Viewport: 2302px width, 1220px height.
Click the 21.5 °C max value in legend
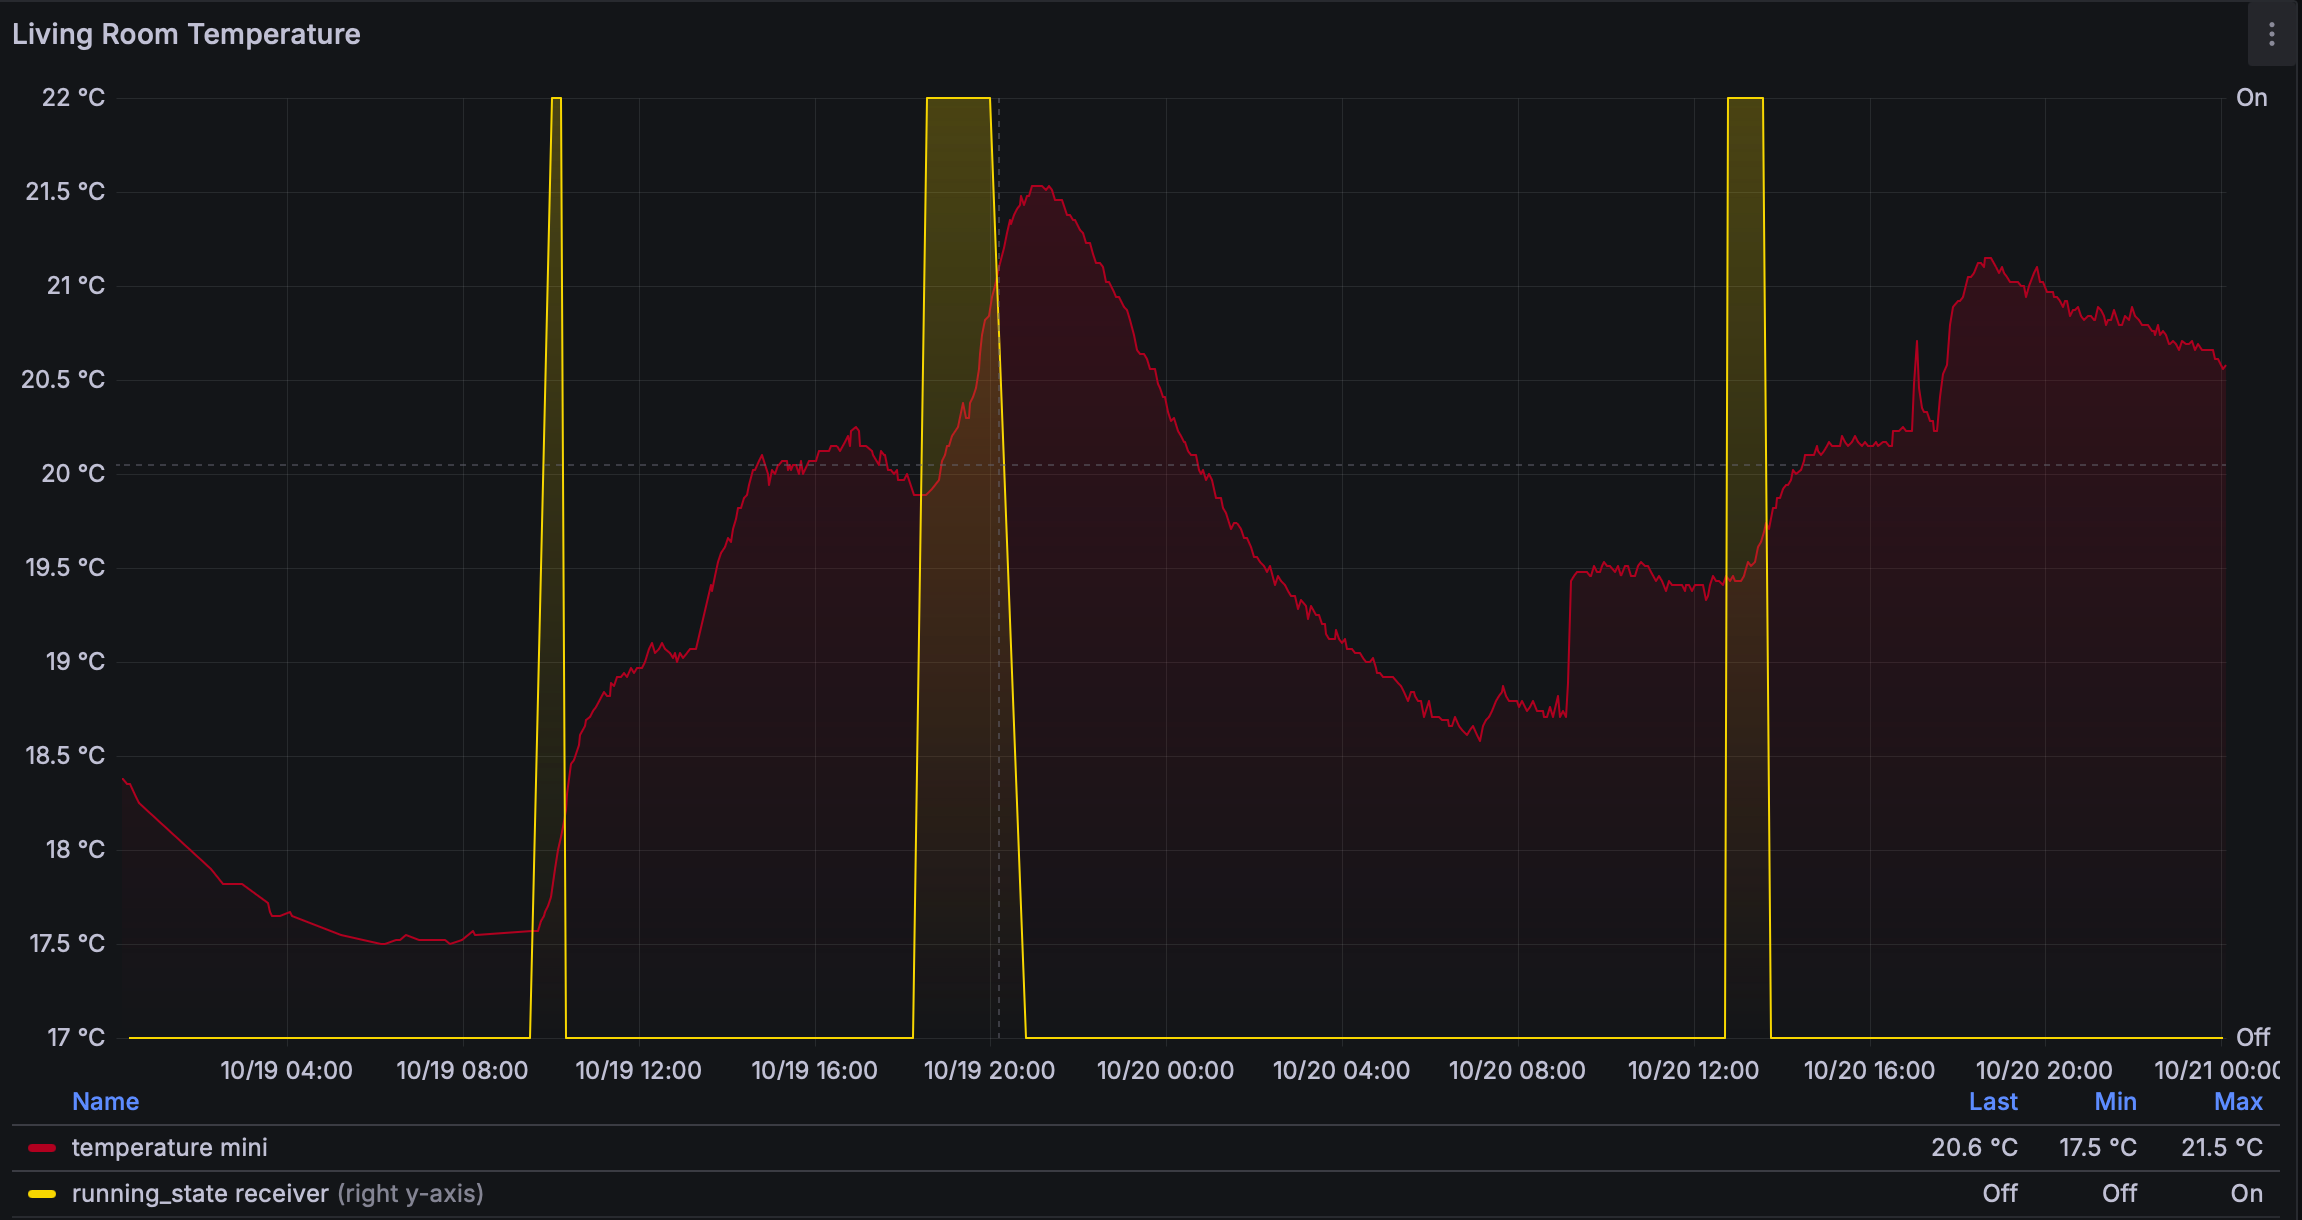click(x=2221, y=1148)
